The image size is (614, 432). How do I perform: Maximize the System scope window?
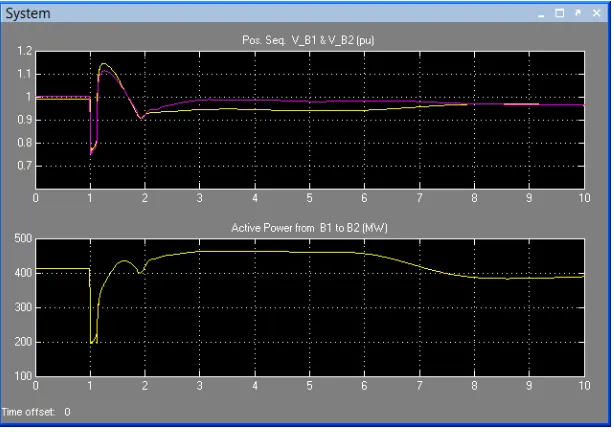pyautogui.click(x=560, y=13)
